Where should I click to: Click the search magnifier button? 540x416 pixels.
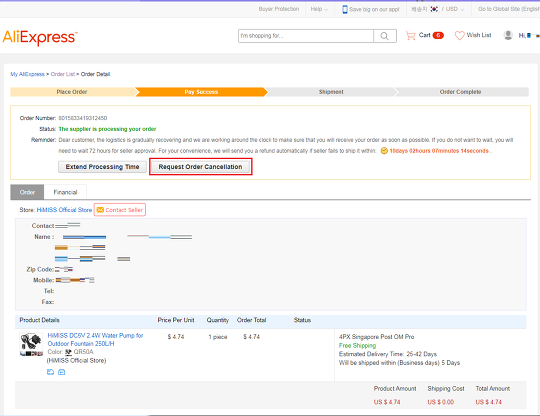click(x=385, y=36)
